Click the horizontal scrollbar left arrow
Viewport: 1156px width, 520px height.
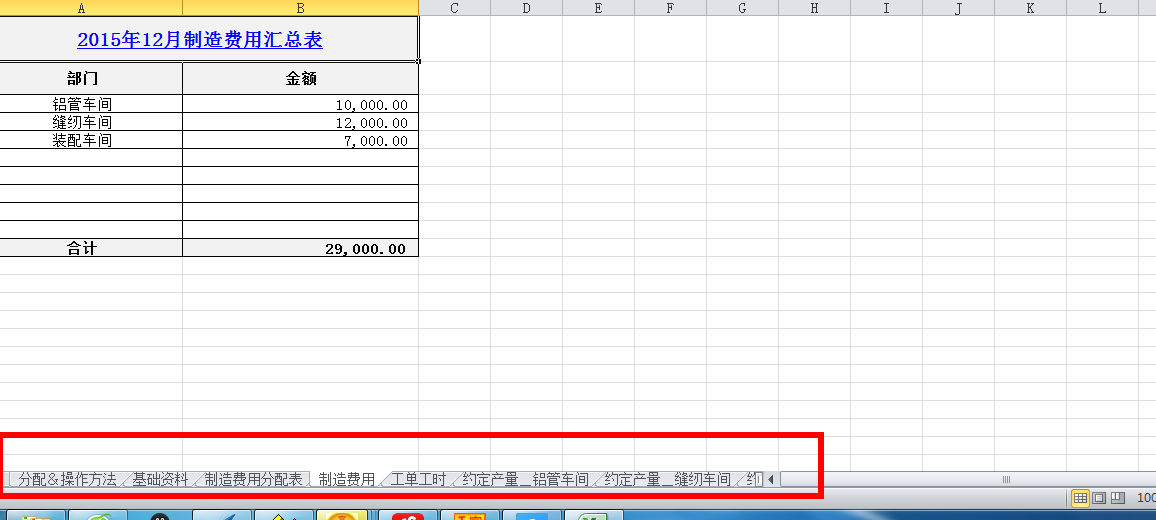point(771,480)
